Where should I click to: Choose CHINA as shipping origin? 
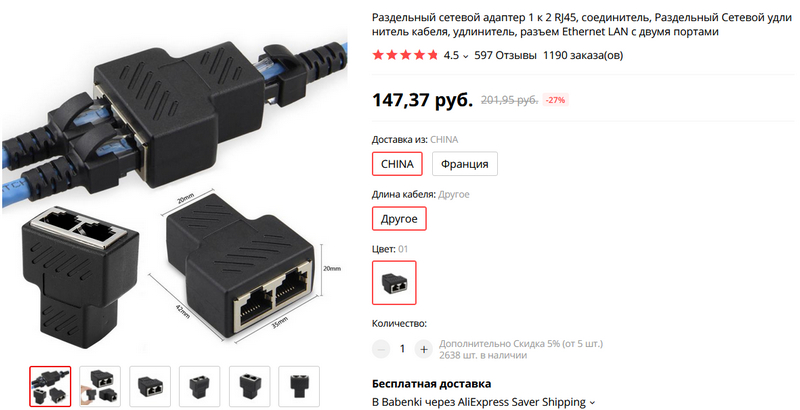(x=397, y=164)
